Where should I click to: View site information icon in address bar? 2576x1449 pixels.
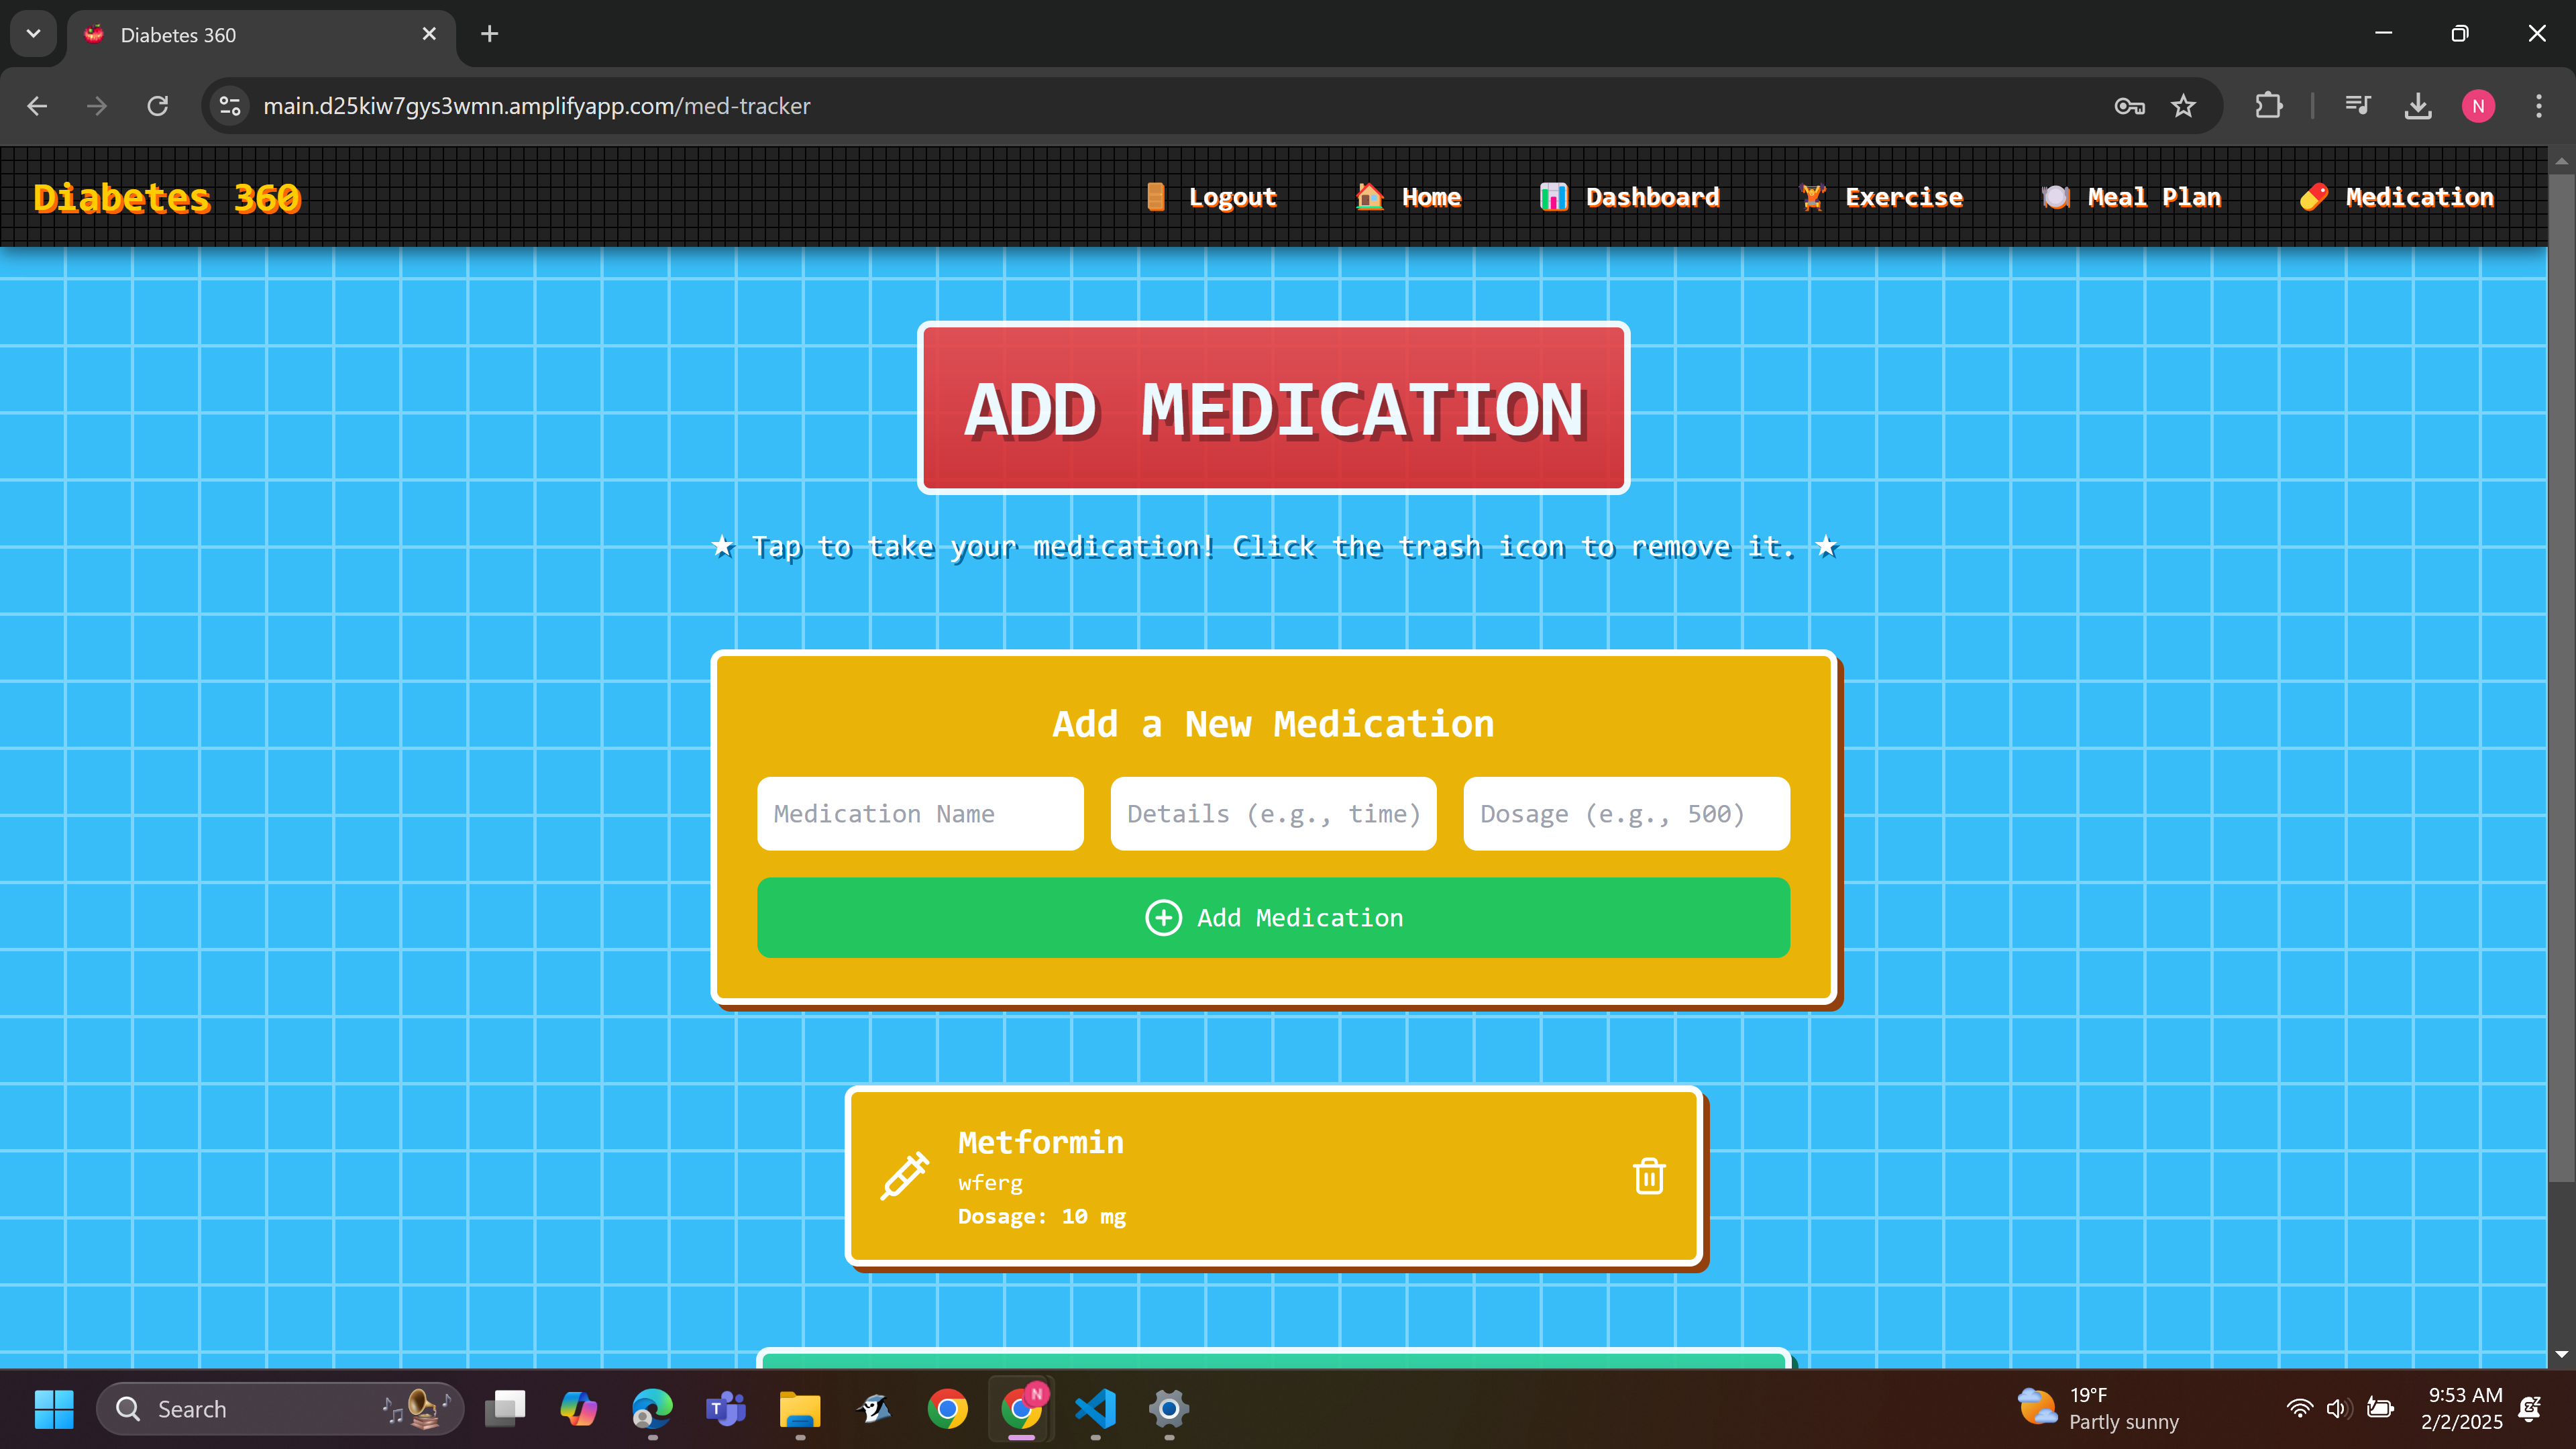230,106
